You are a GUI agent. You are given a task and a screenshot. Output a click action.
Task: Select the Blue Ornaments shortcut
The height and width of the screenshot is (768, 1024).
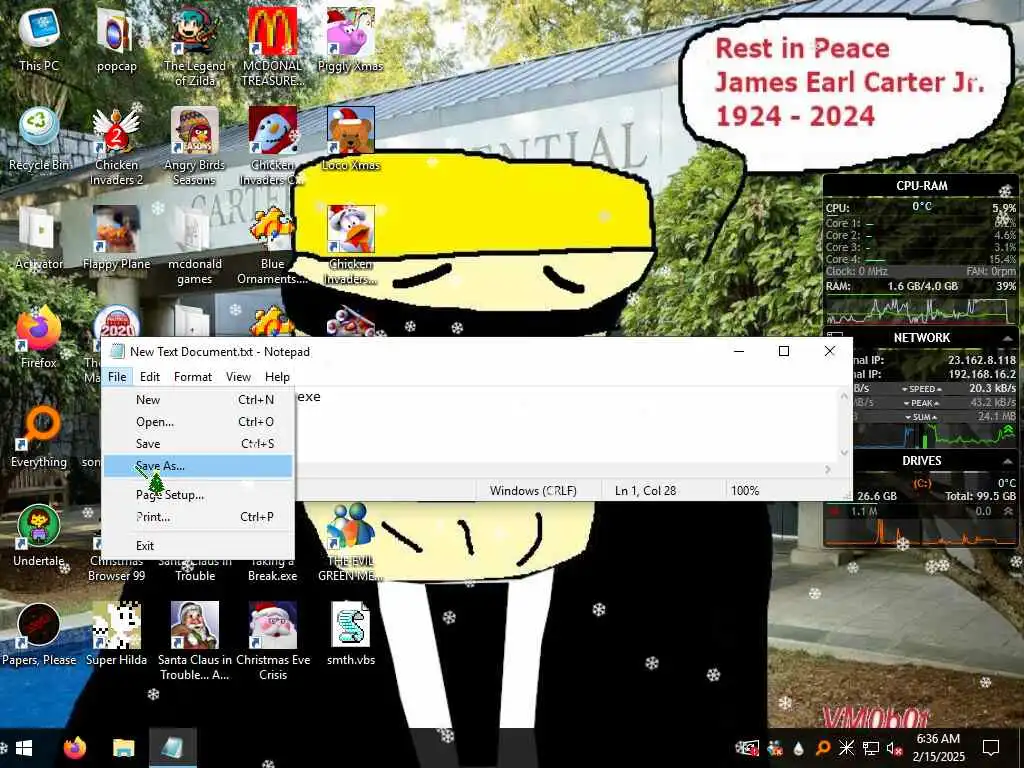click(272, 246)
